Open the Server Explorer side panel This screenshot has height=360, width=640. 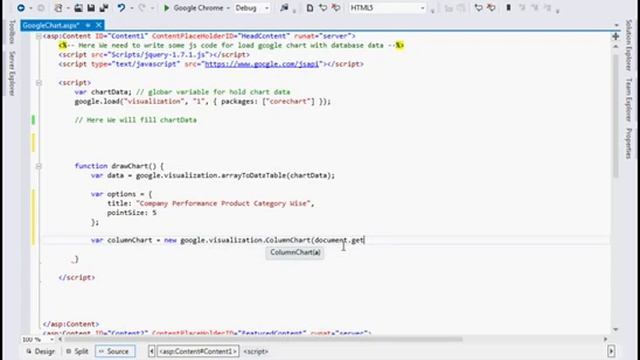point(12,73)
